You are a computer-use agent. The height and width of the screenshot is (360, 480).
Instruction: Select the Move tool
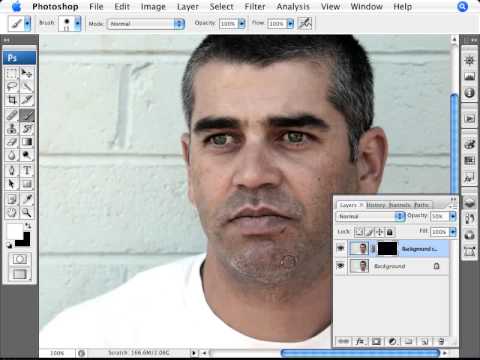pos(27,73)
